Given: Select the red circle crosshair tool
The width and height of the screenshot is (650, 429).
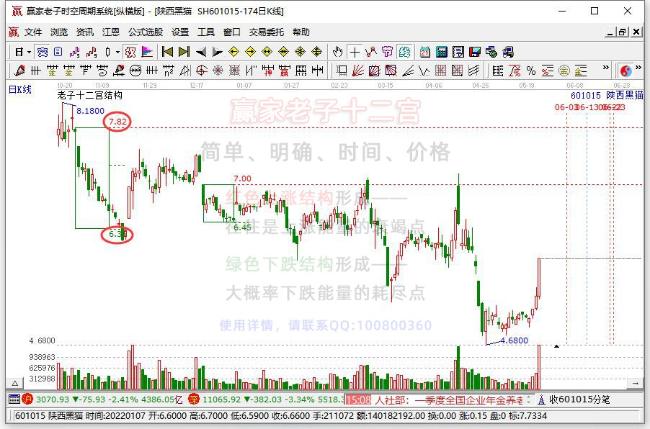Looking at the screenshot, I should coord(201,71).
